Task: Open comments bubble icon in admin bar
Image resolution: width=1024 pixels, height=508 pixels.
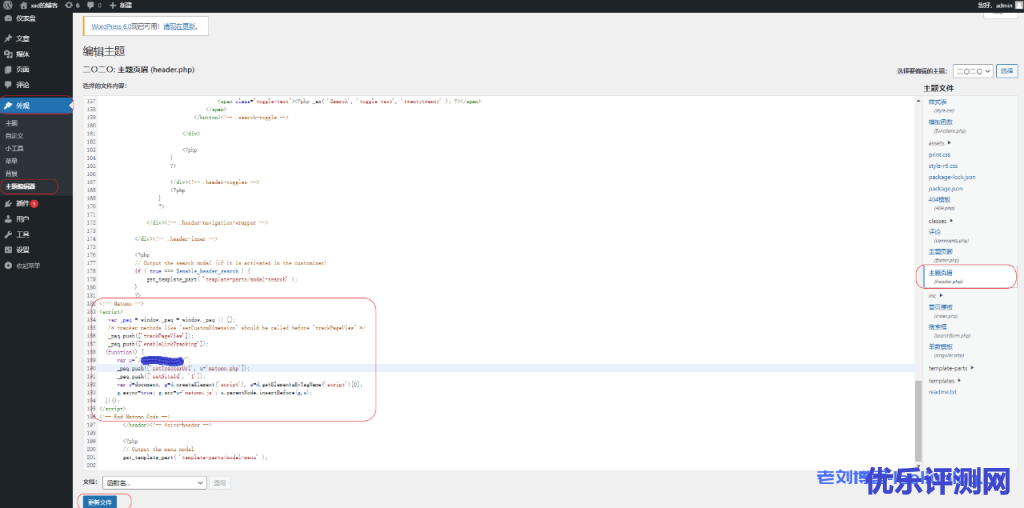Action: (x=94, y=5)
